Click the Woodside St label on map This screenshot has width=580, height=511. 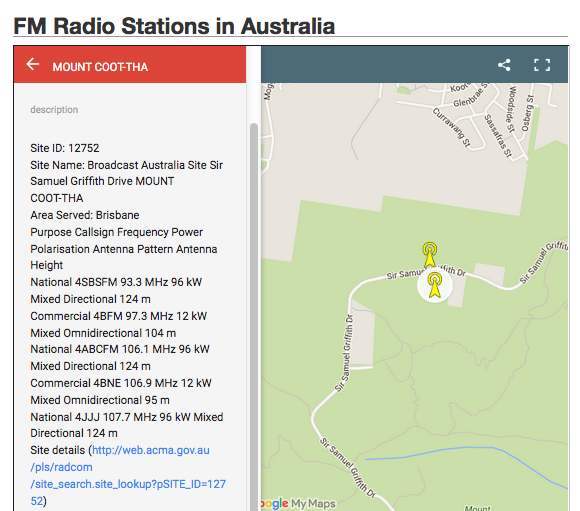point(511,109)
